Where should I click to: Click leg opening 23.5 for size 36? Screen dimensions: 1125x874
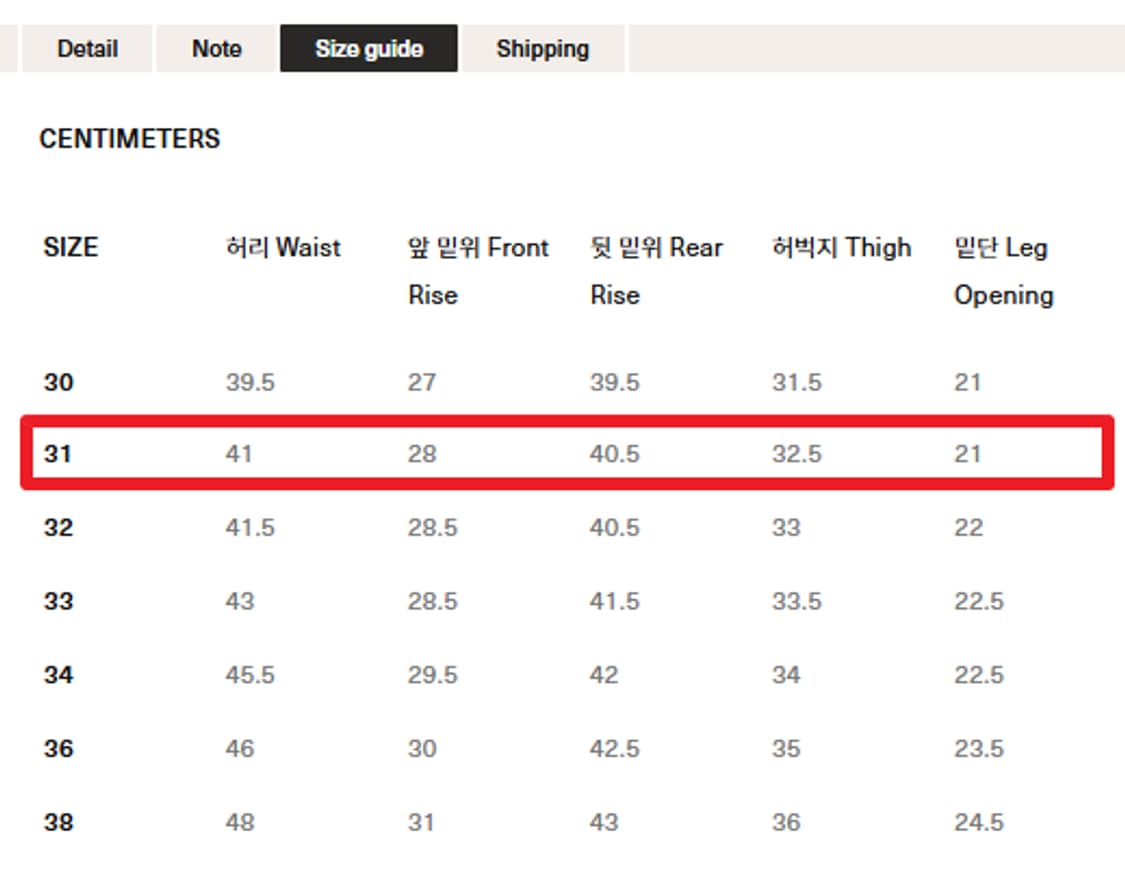[979, 748]
